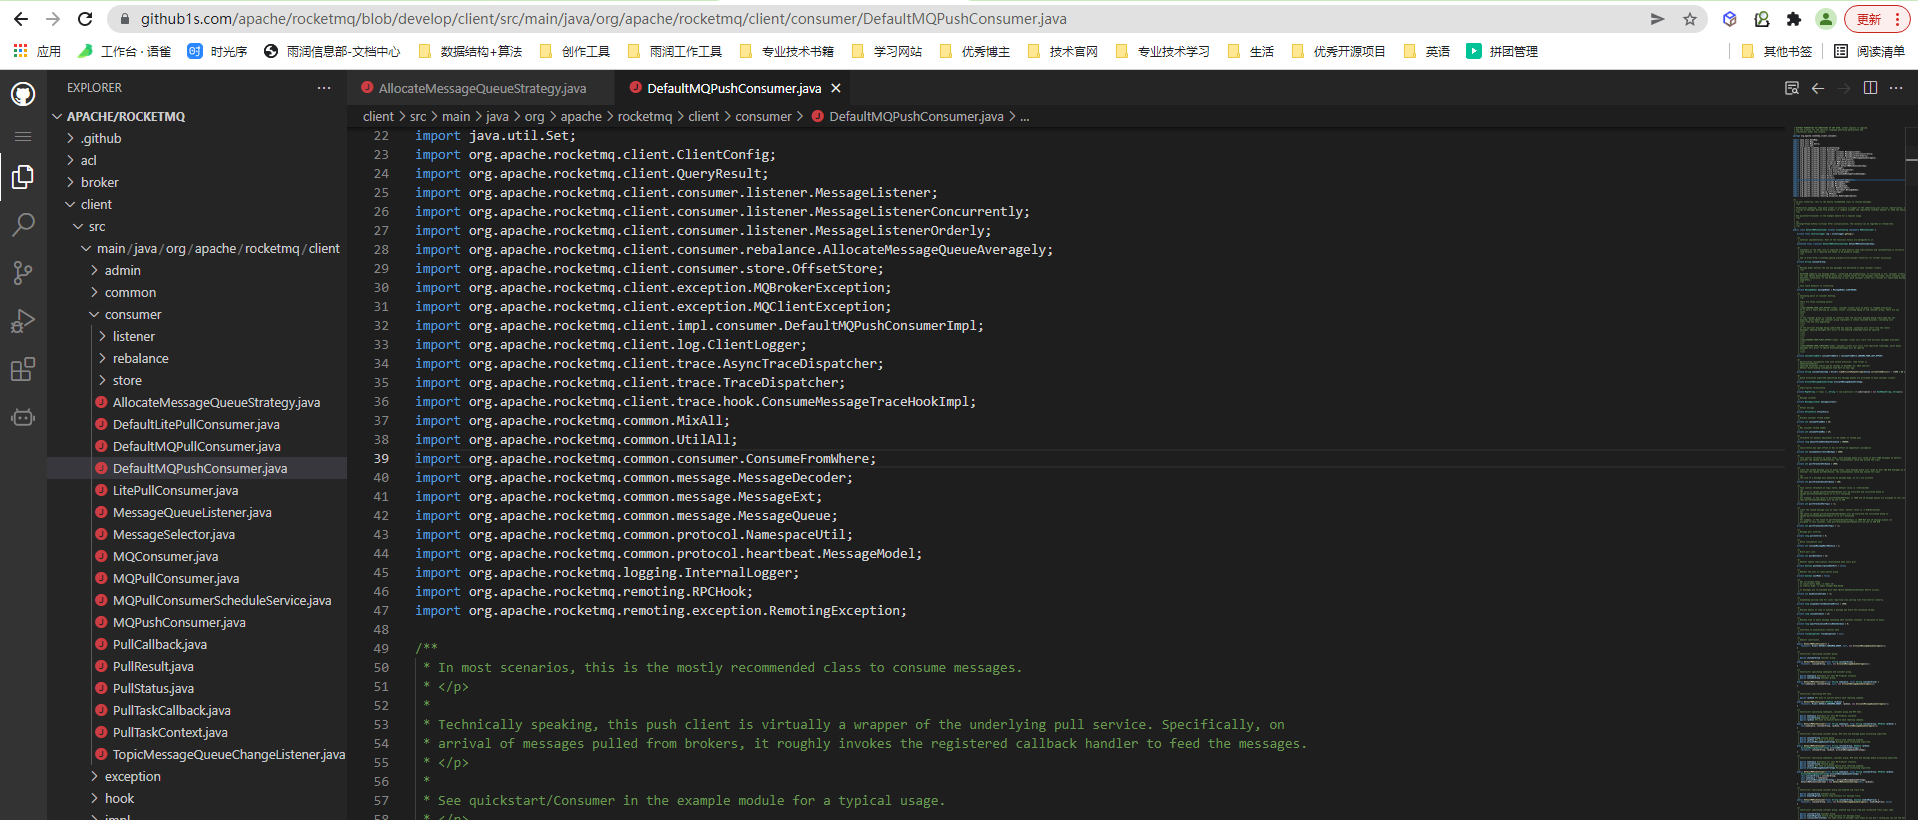Image resolution: width=1918 pixels, height=820 pixels.
Task: Click 'rocketmq' in the breadcrumb path
Action: click(x=645, y=117)
